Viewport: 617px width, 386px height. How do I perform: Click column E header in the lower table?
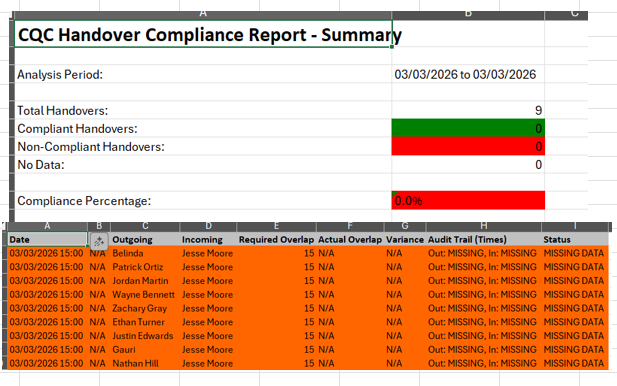pos(276,226)
